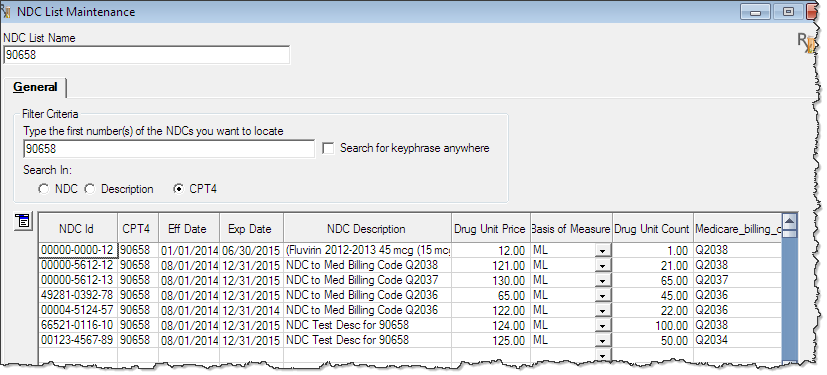The height and width of the screenshot is (375, 827).
Task: Select NDC Id cell 66521-0116-10
Action: [78, 325]
